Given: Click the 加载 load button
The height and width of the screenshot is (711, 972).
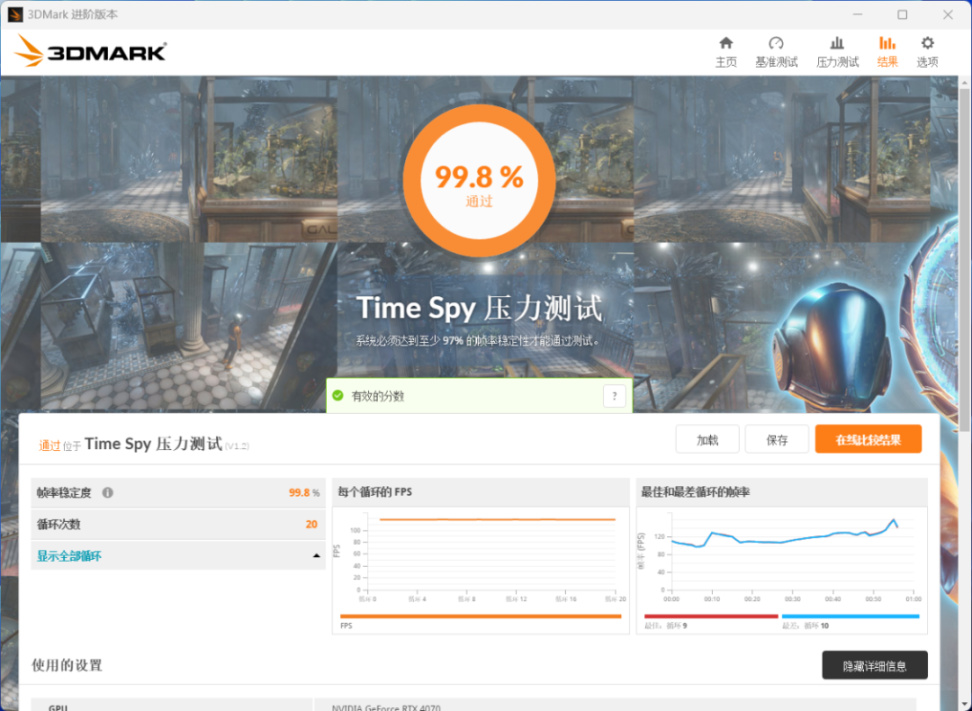Looking at the screenshot, I should click(707, 439).
